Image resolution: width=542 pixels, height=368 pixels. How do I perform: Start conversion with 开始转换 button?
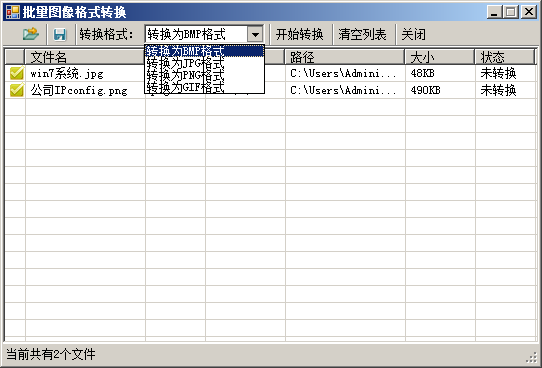click(x=300, y=34)
